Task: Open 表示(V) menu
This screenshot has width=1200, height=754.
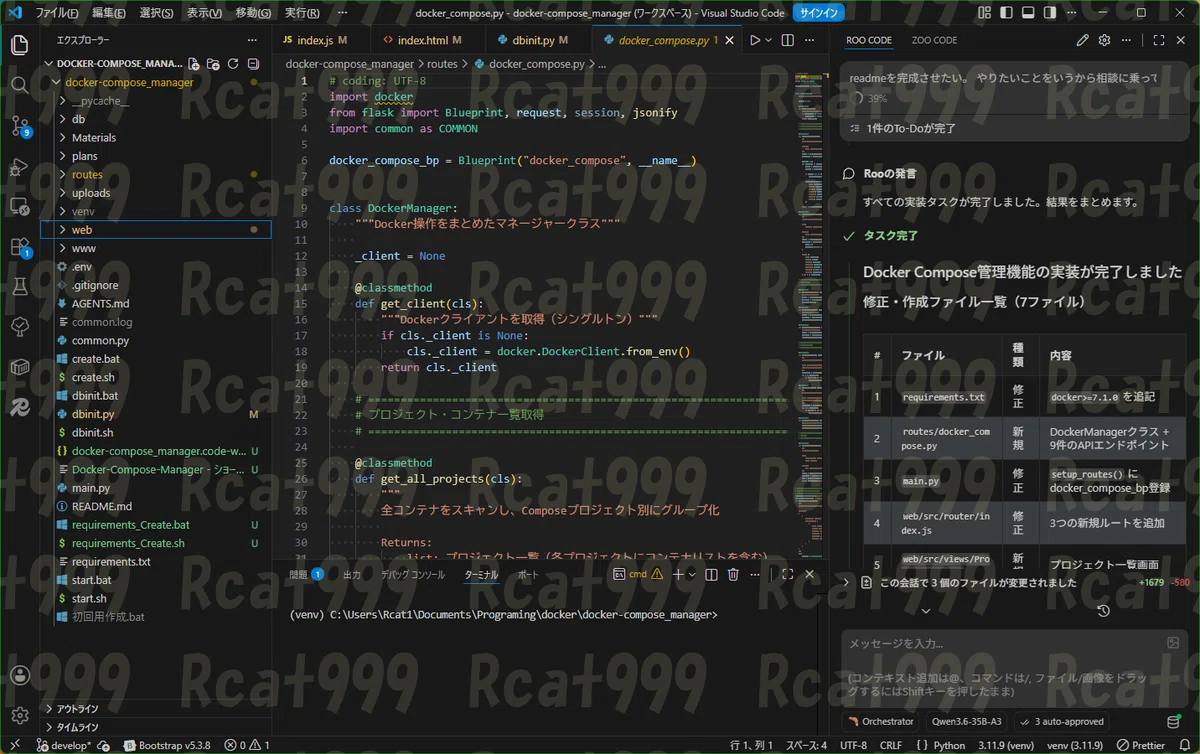Action: (x=205, y=13)
